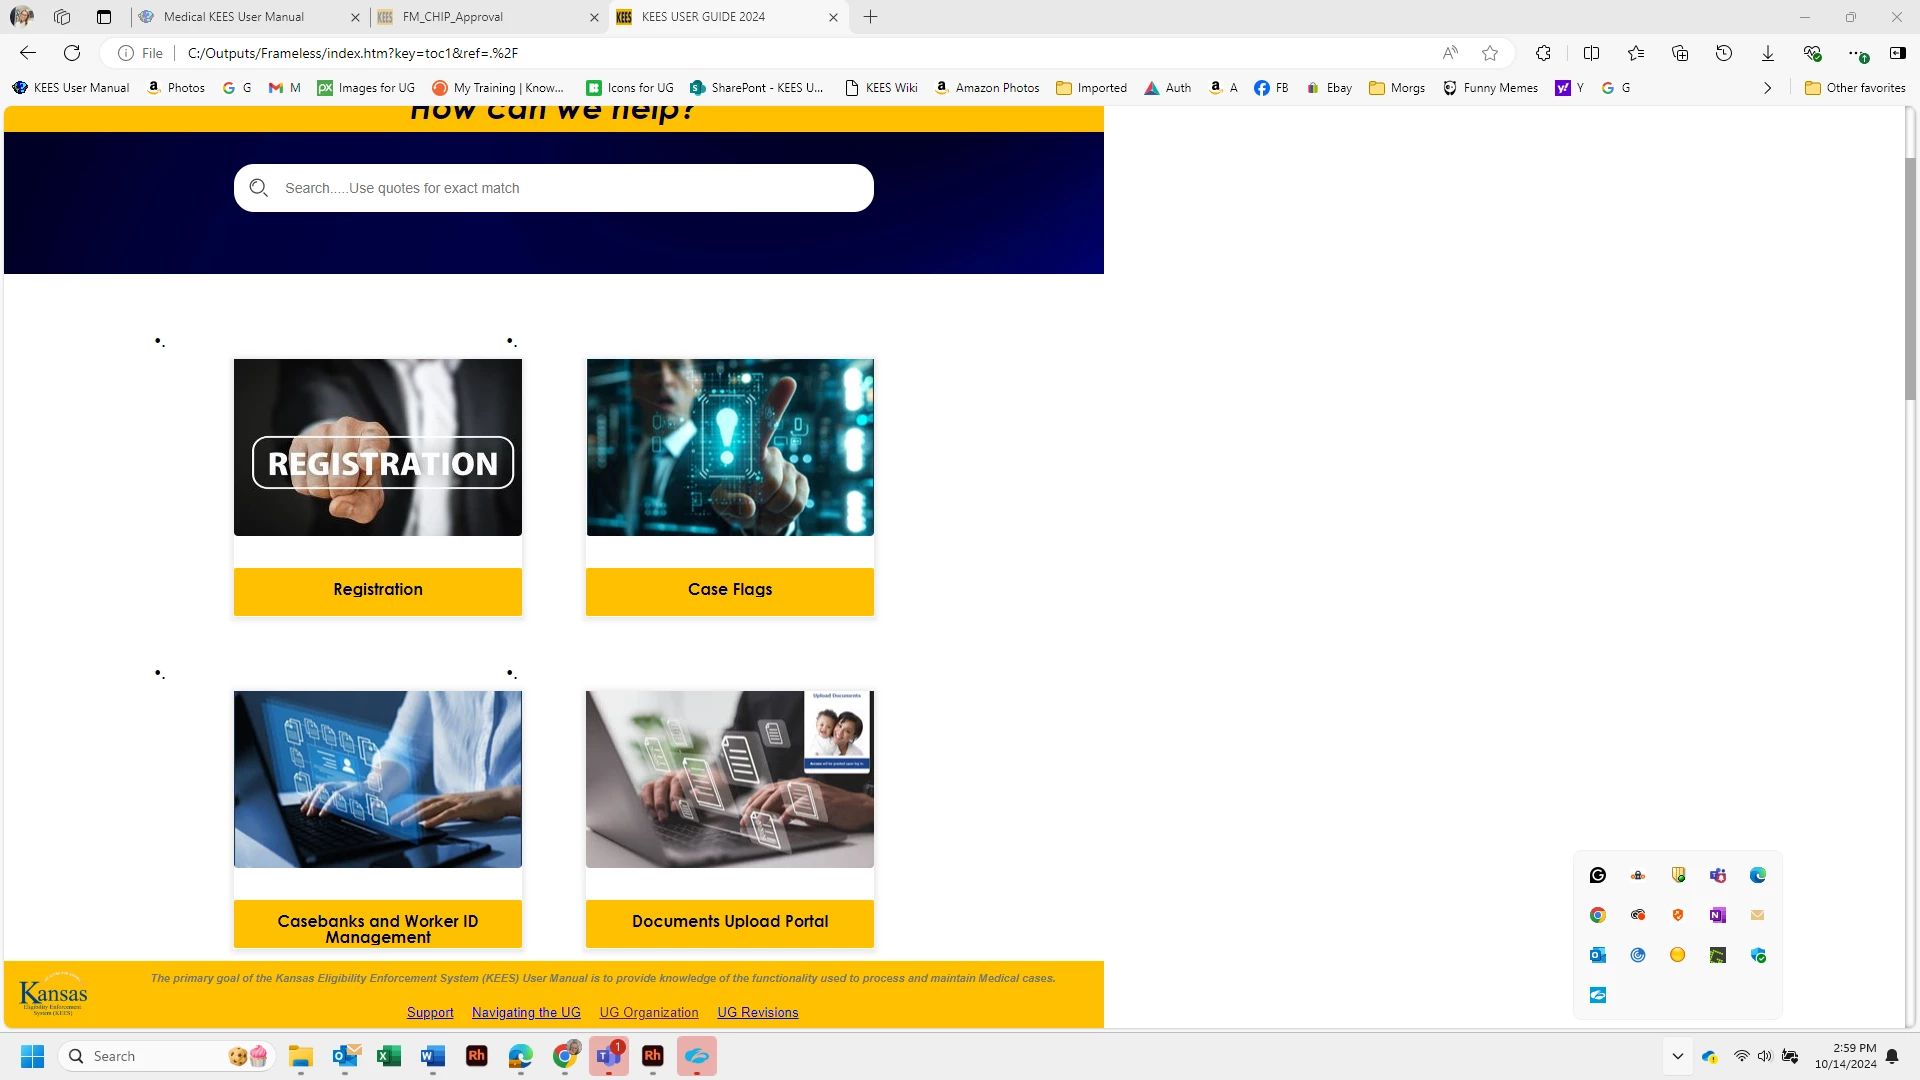Image resolution: width=1920 pixels, height=1080 pixels.
Task: Open Word from the taskbar
Action: (x=432, y=1056)
